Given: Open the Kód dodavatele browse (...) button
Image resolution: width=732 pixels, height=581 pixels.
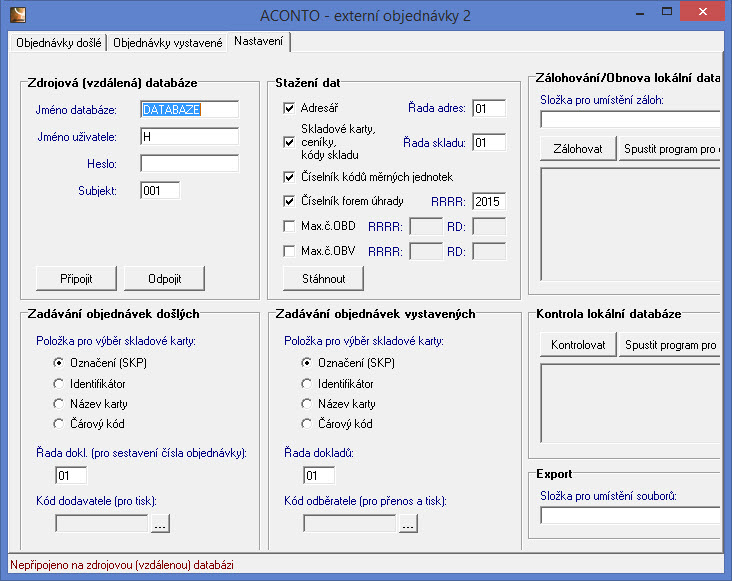Looking at the screenshot, I should (x=160, y=524).
